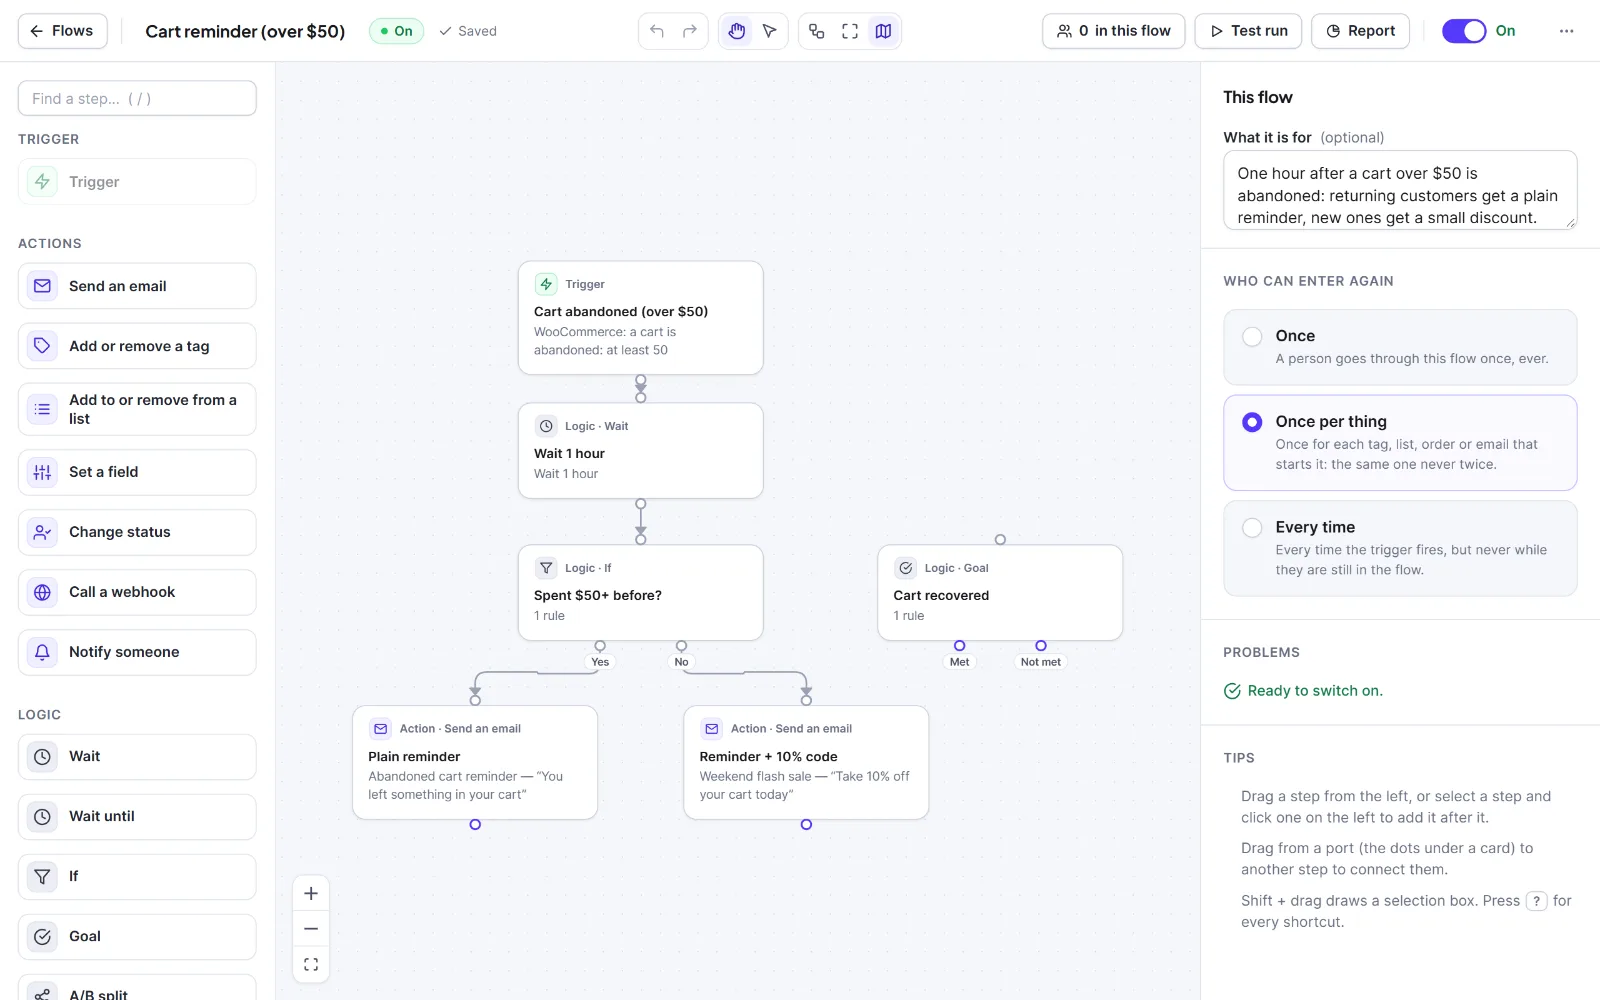This screenshot has width=1600, height=1000.
Task: Select the Once re-entry option
Action: [x=1400, y=347]
